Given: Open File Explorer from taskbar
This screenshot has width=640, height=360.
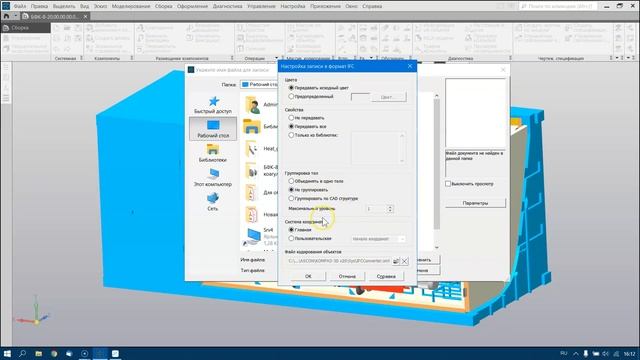Looking at the screenshot, I should (38, 353).
